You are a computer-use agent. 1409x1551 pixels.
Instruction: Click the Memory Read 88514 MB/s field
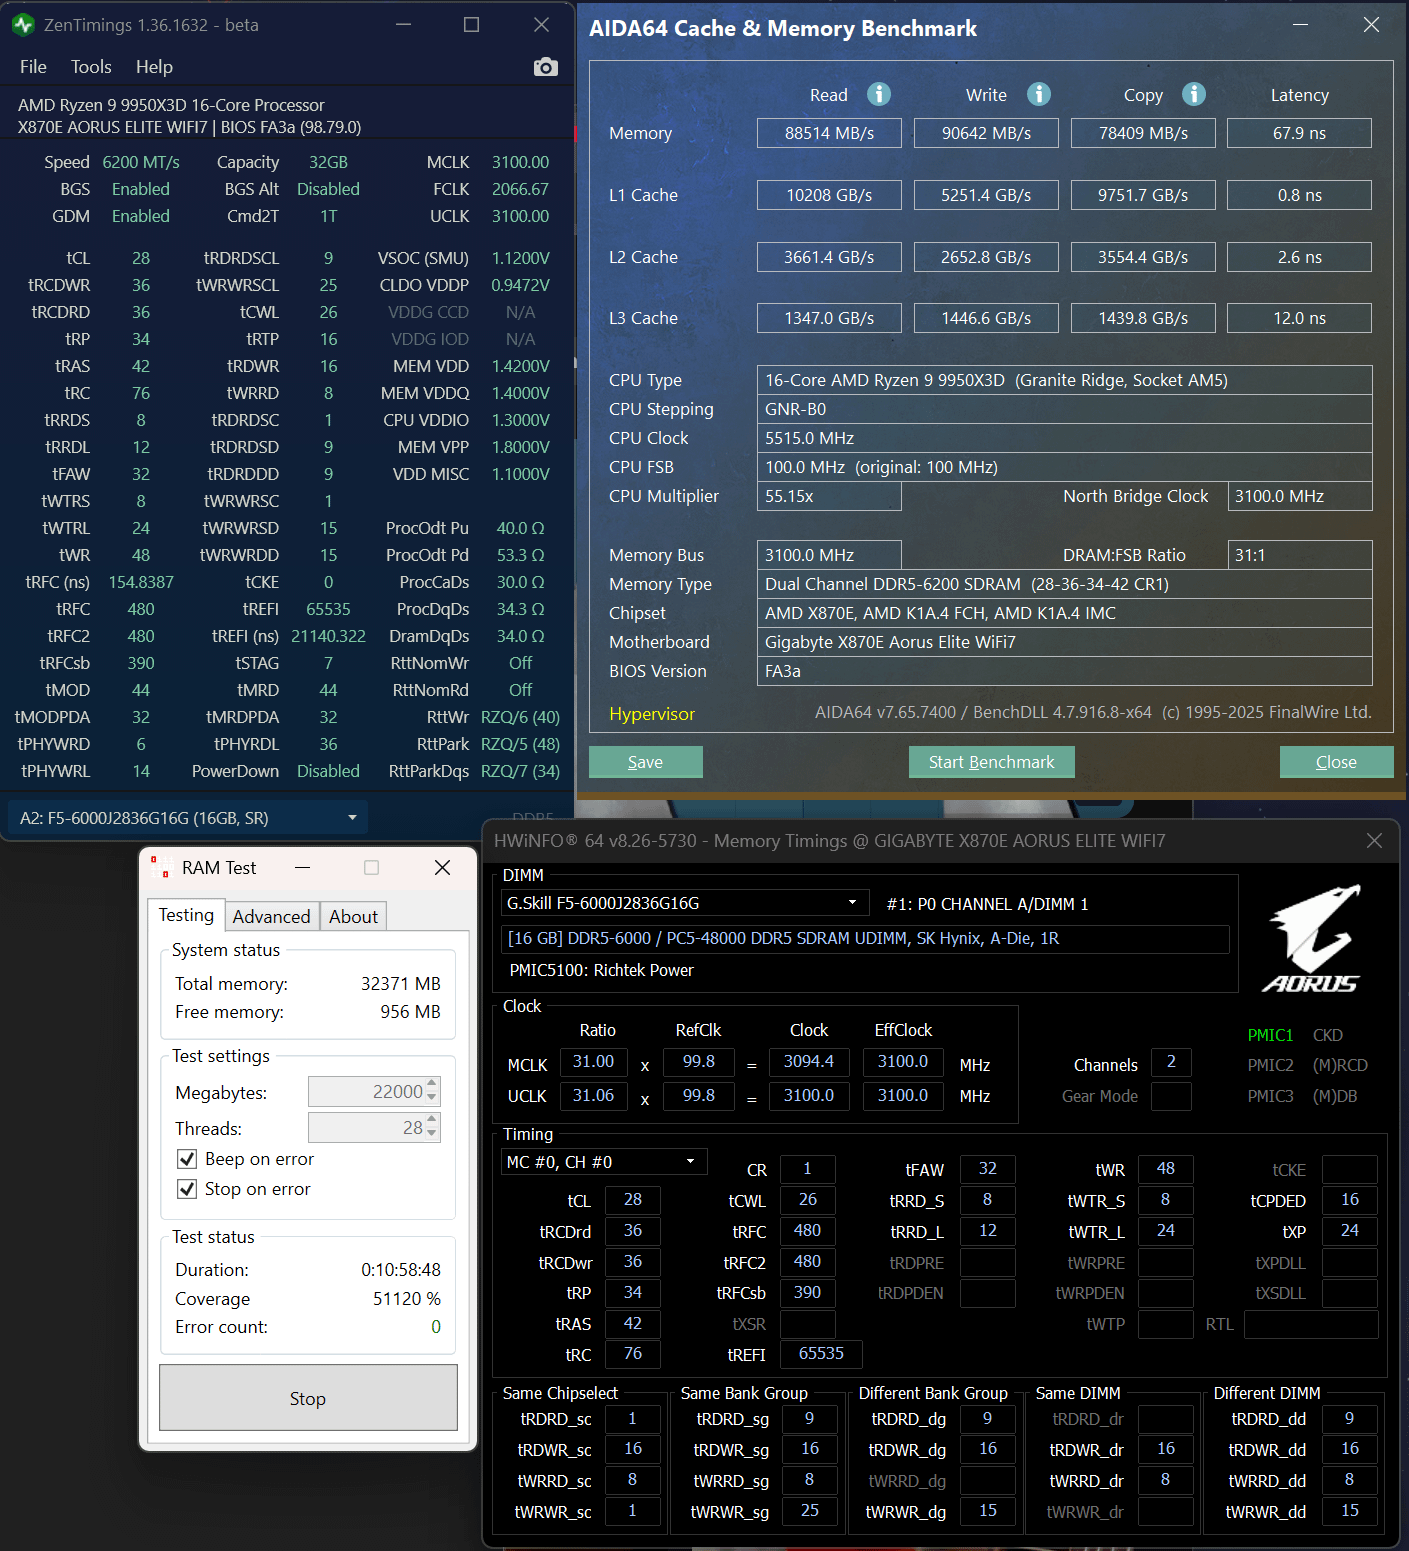[829, 133]
